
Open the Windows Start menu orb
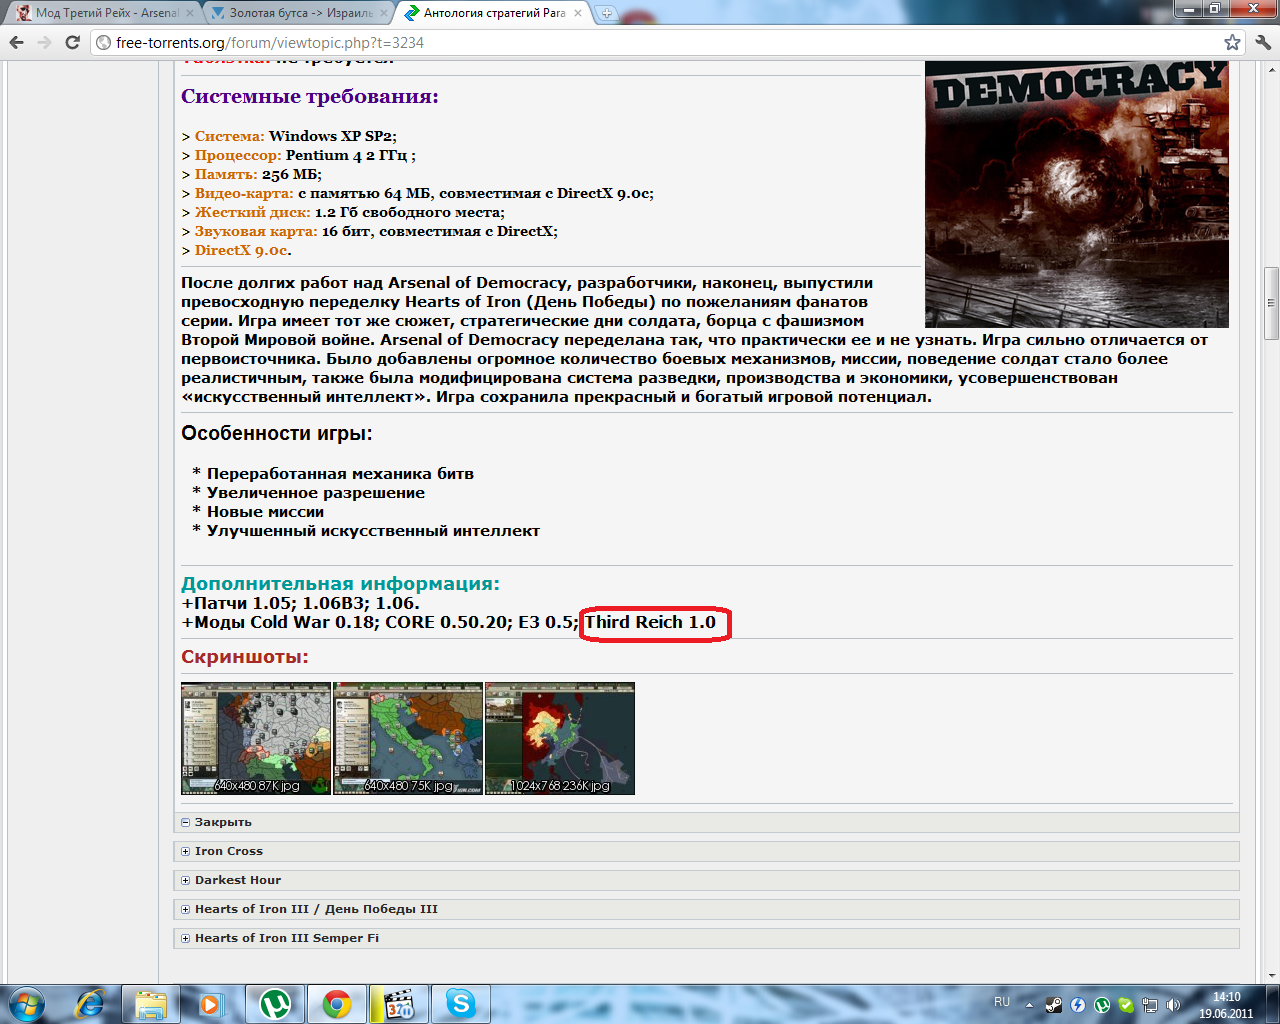(x=25, y=1003)
